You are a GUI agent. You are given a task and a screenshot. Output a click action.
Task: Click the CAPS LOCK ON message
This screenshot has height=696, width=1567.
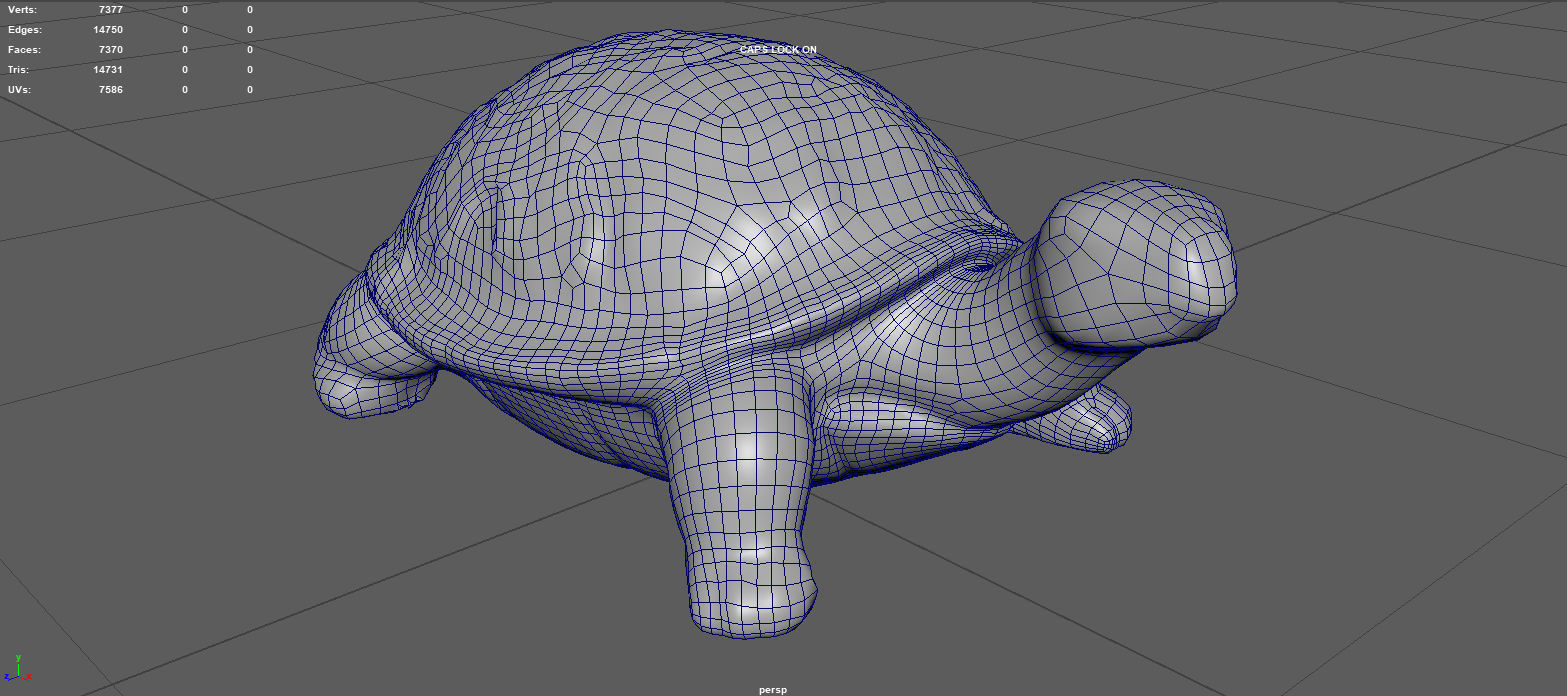[778, 50]
